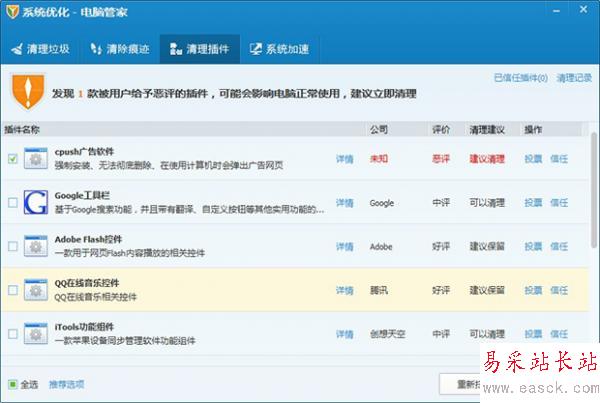Click the 腾讯 company cell

point(379,290)
